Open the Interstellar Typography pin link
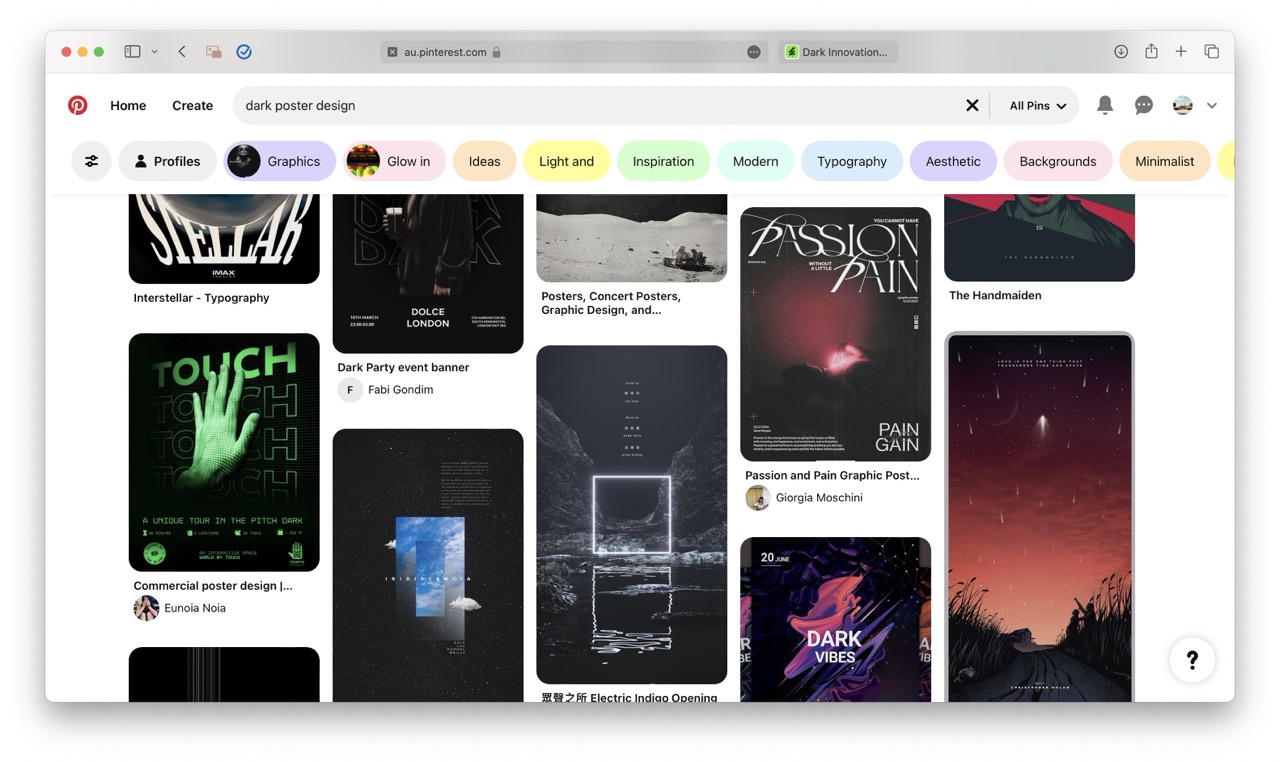This screenshot has width=1280, height=762. point(199,297)
